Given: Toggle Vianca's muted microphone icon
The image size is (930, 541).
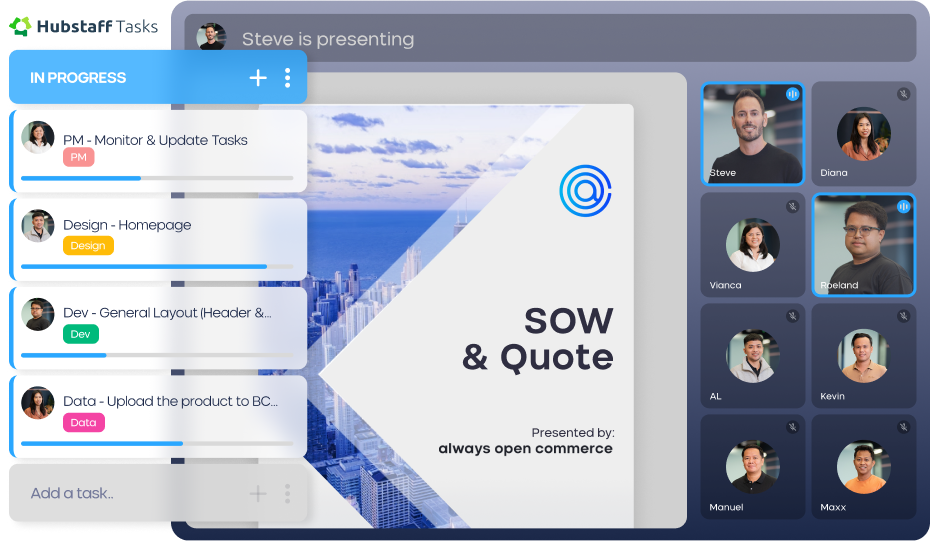Looking at the screenshot, I should [792, 206].
